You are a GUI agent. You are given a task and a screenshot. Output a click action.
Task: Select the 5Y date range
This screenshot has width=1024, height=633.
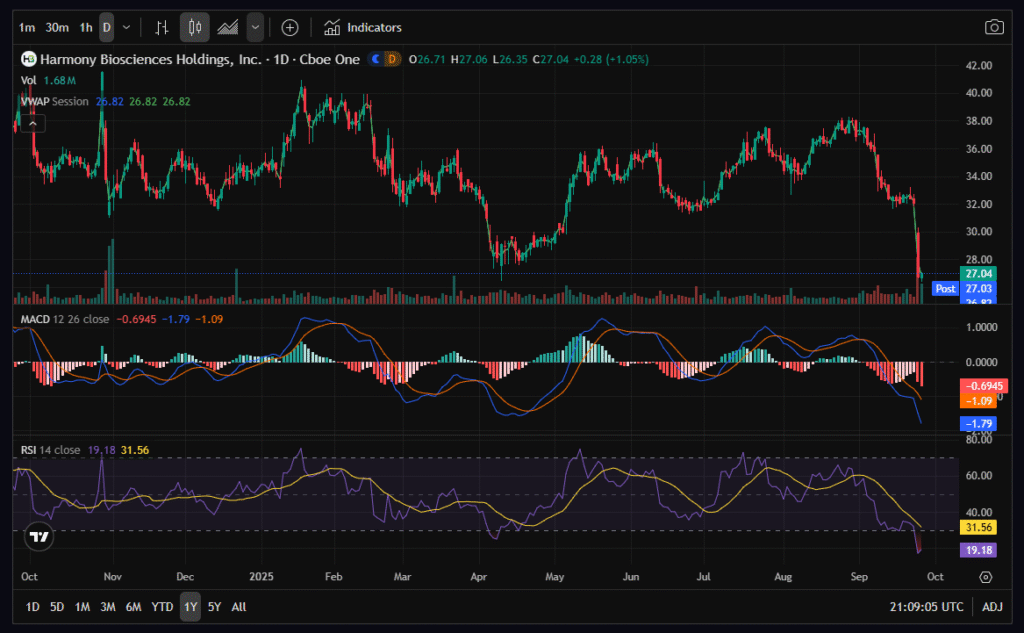click(x=214, y=606)
